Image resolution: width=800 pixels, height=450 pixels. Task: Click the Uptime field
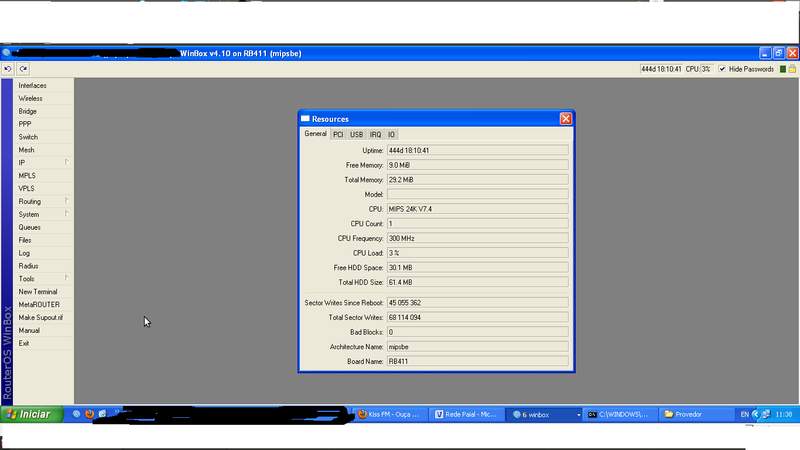(x=478, y=151)
